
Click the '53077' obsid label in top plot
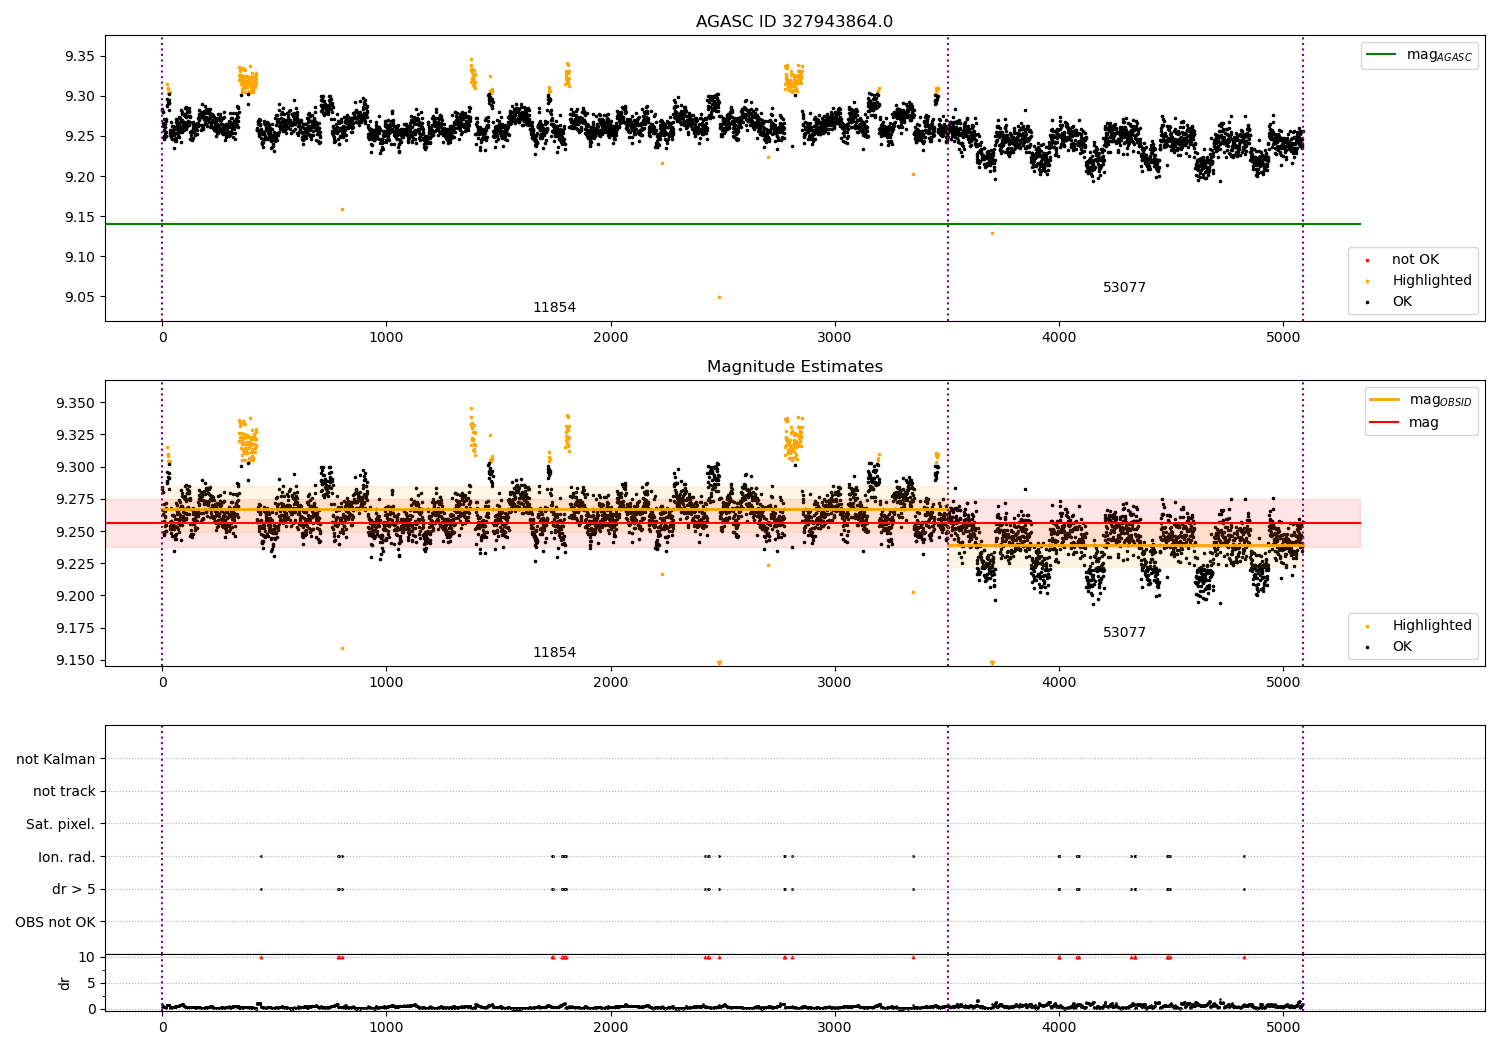[1124, 288]
